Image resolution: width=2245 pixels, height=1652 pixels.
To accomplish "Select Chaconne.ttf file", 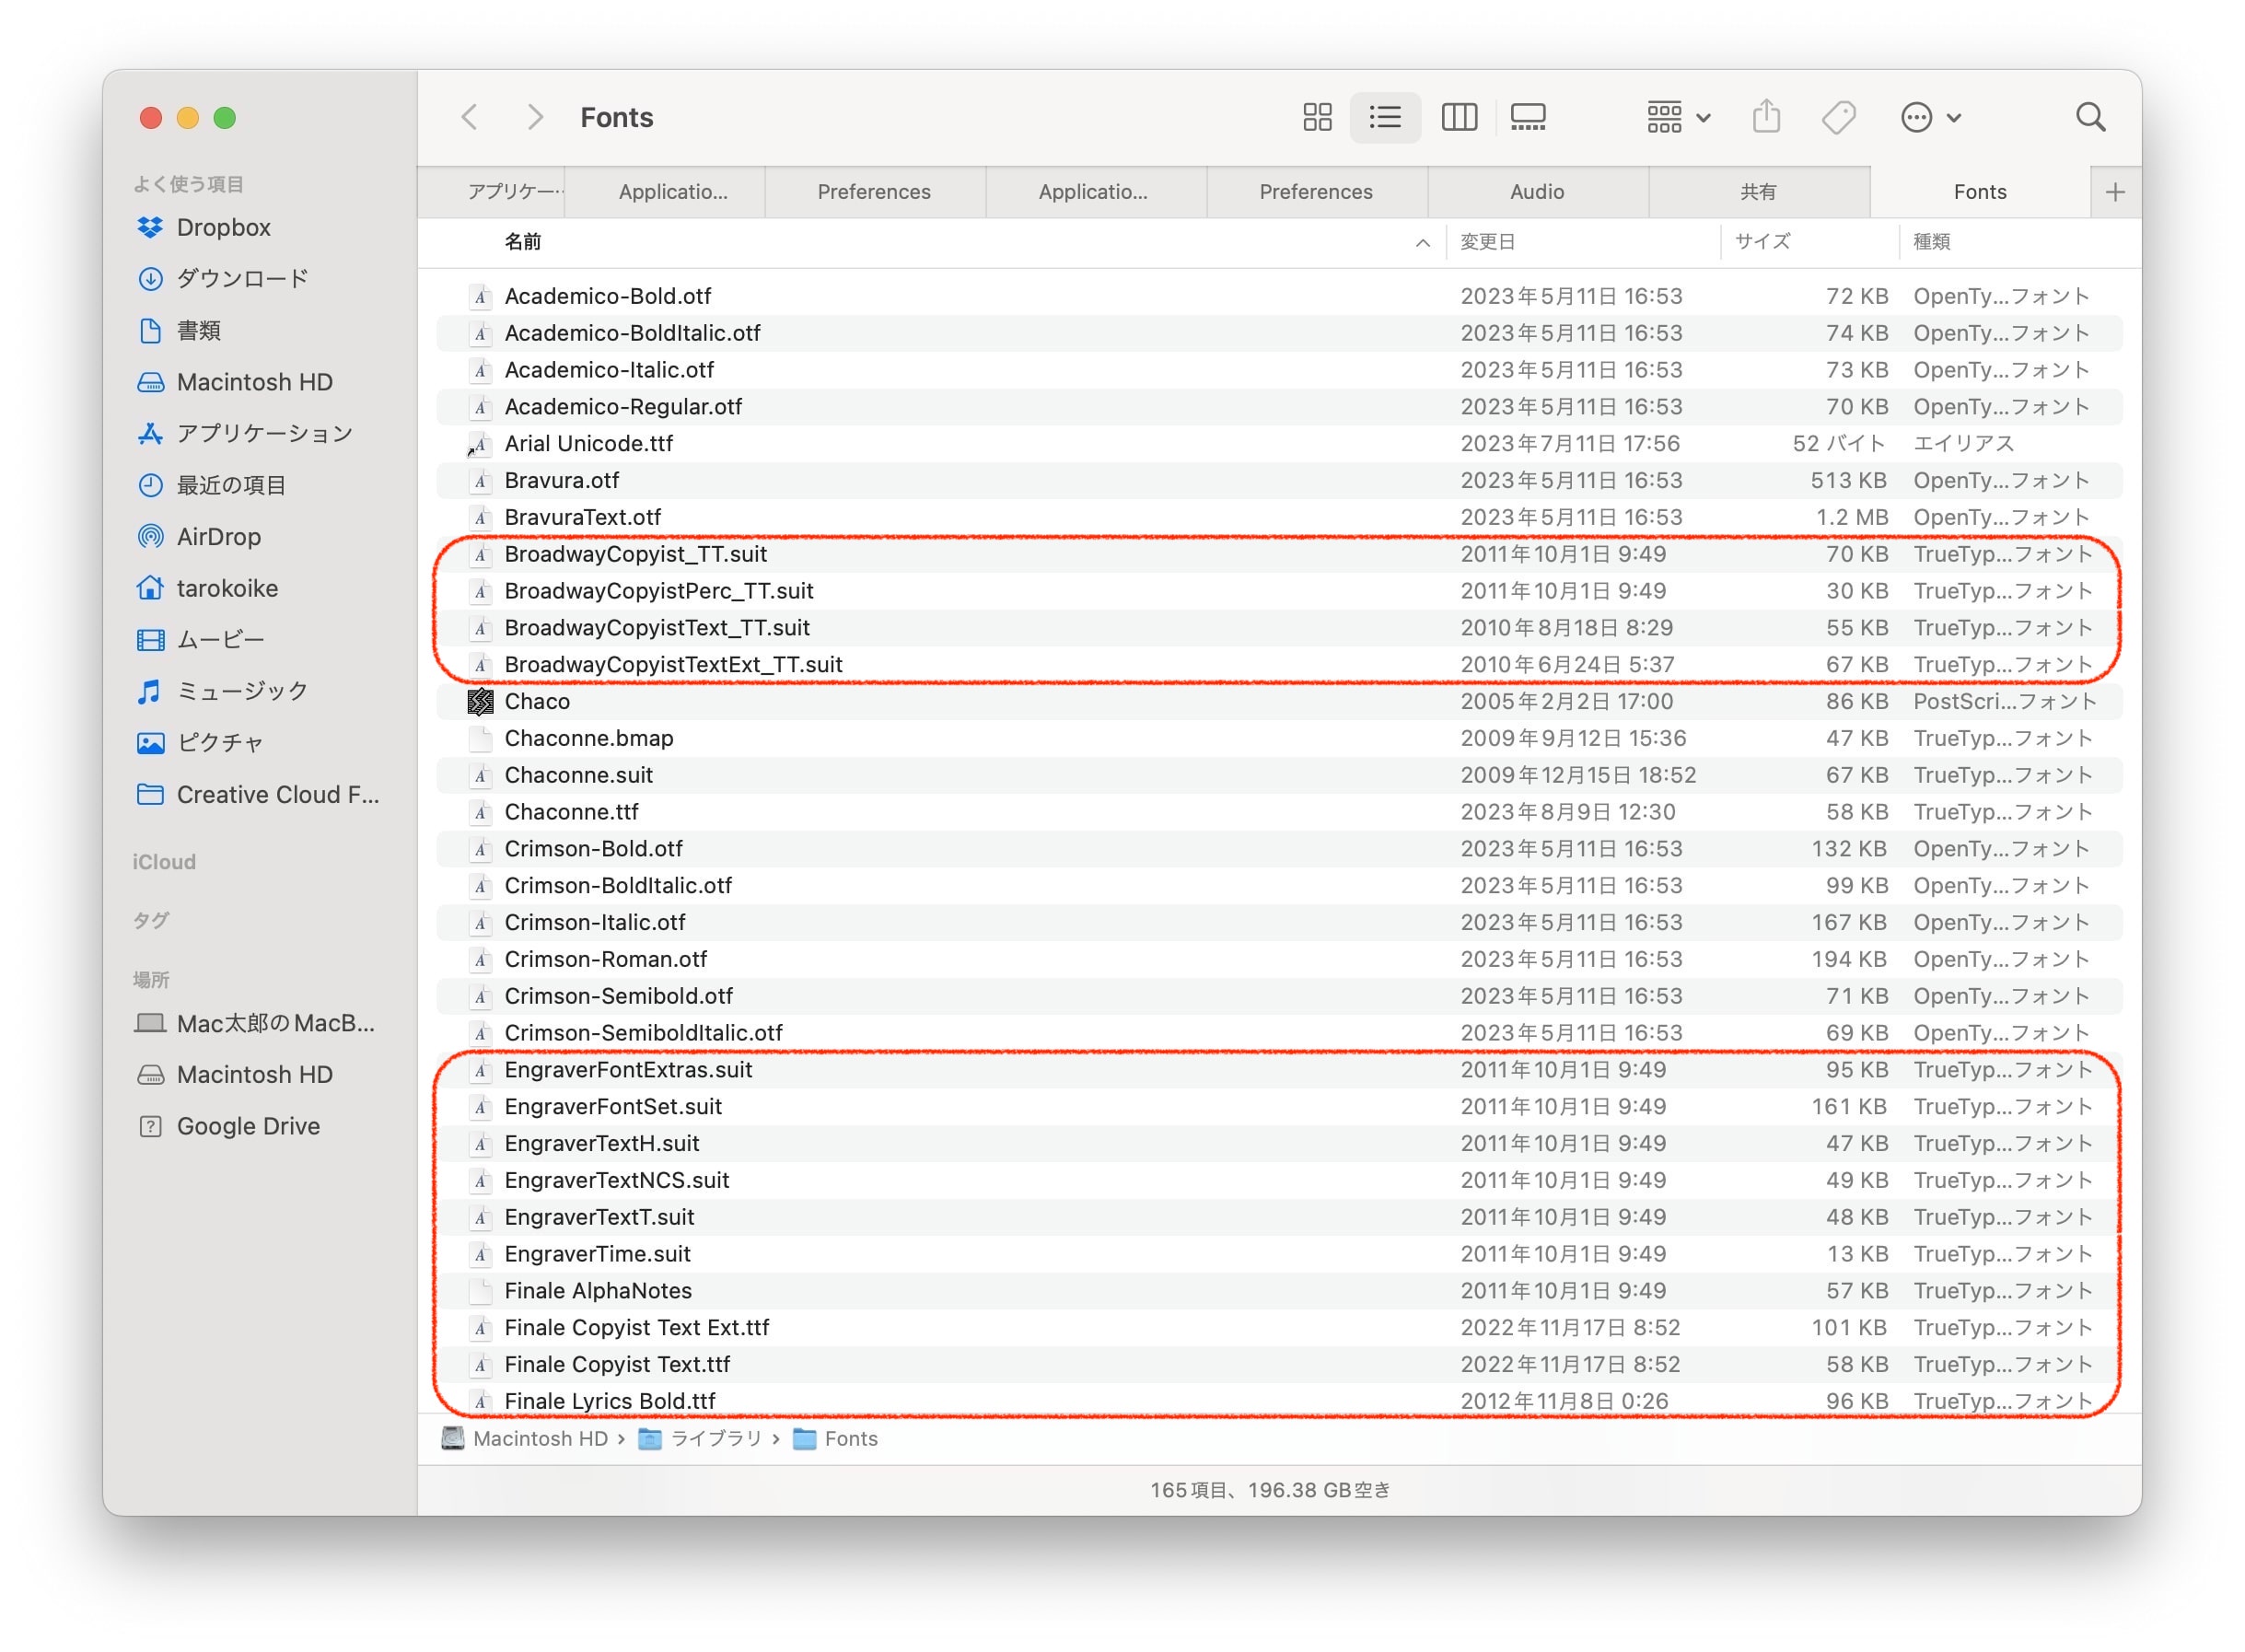I will coord(1279,813).
